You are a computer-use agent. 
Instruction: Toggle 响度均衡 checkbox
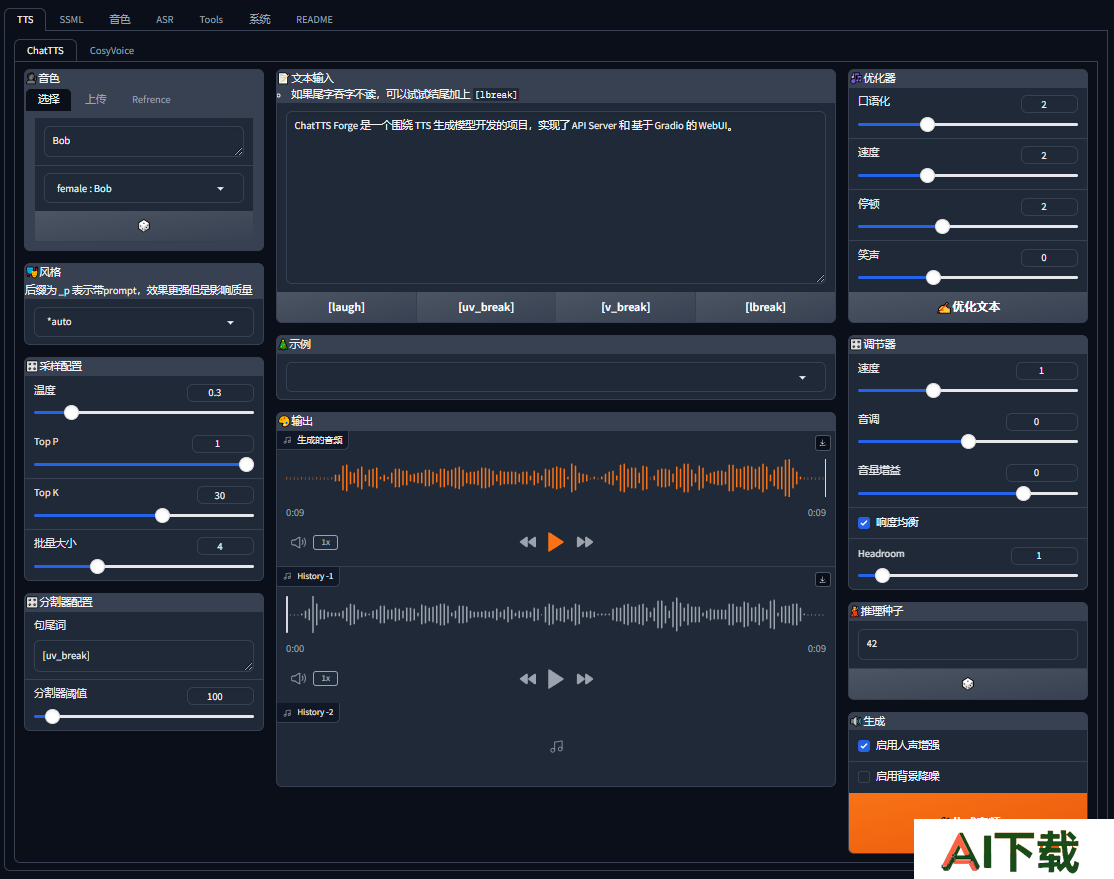pos(864,522)
